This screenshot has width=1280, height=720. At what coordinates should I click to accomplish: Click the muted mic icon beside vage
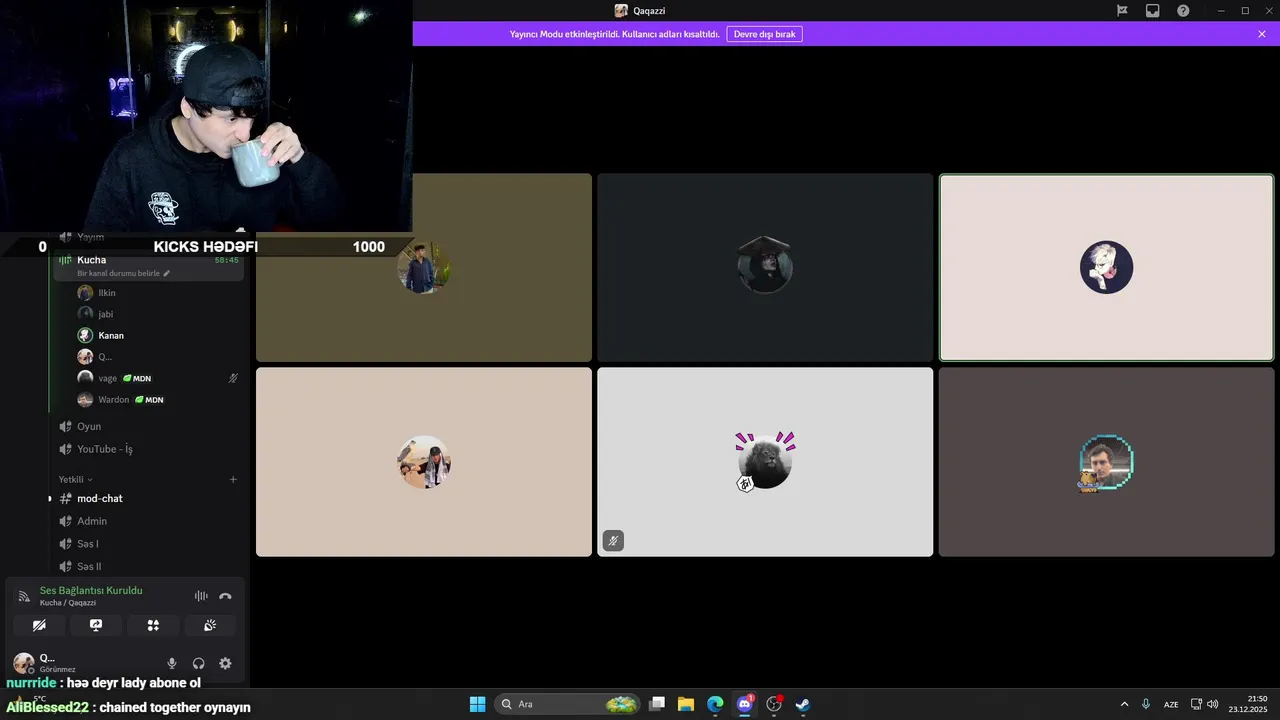pos(233,378)
